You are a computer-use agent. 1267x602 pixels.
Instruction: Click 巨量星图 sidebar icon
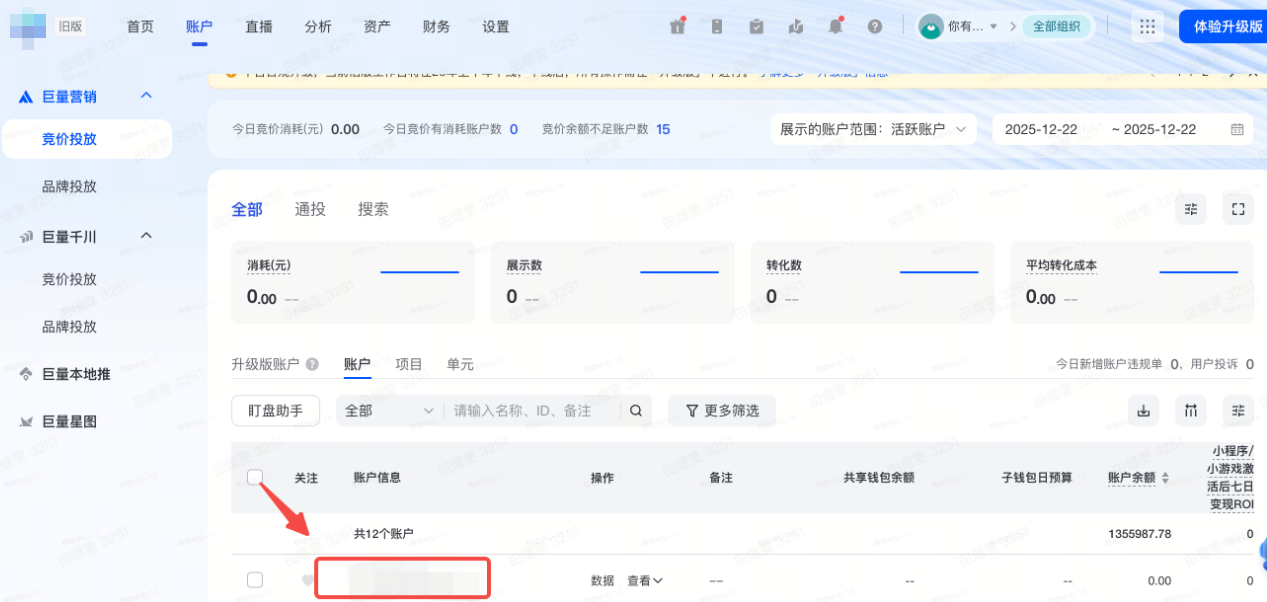coord(27,422)
